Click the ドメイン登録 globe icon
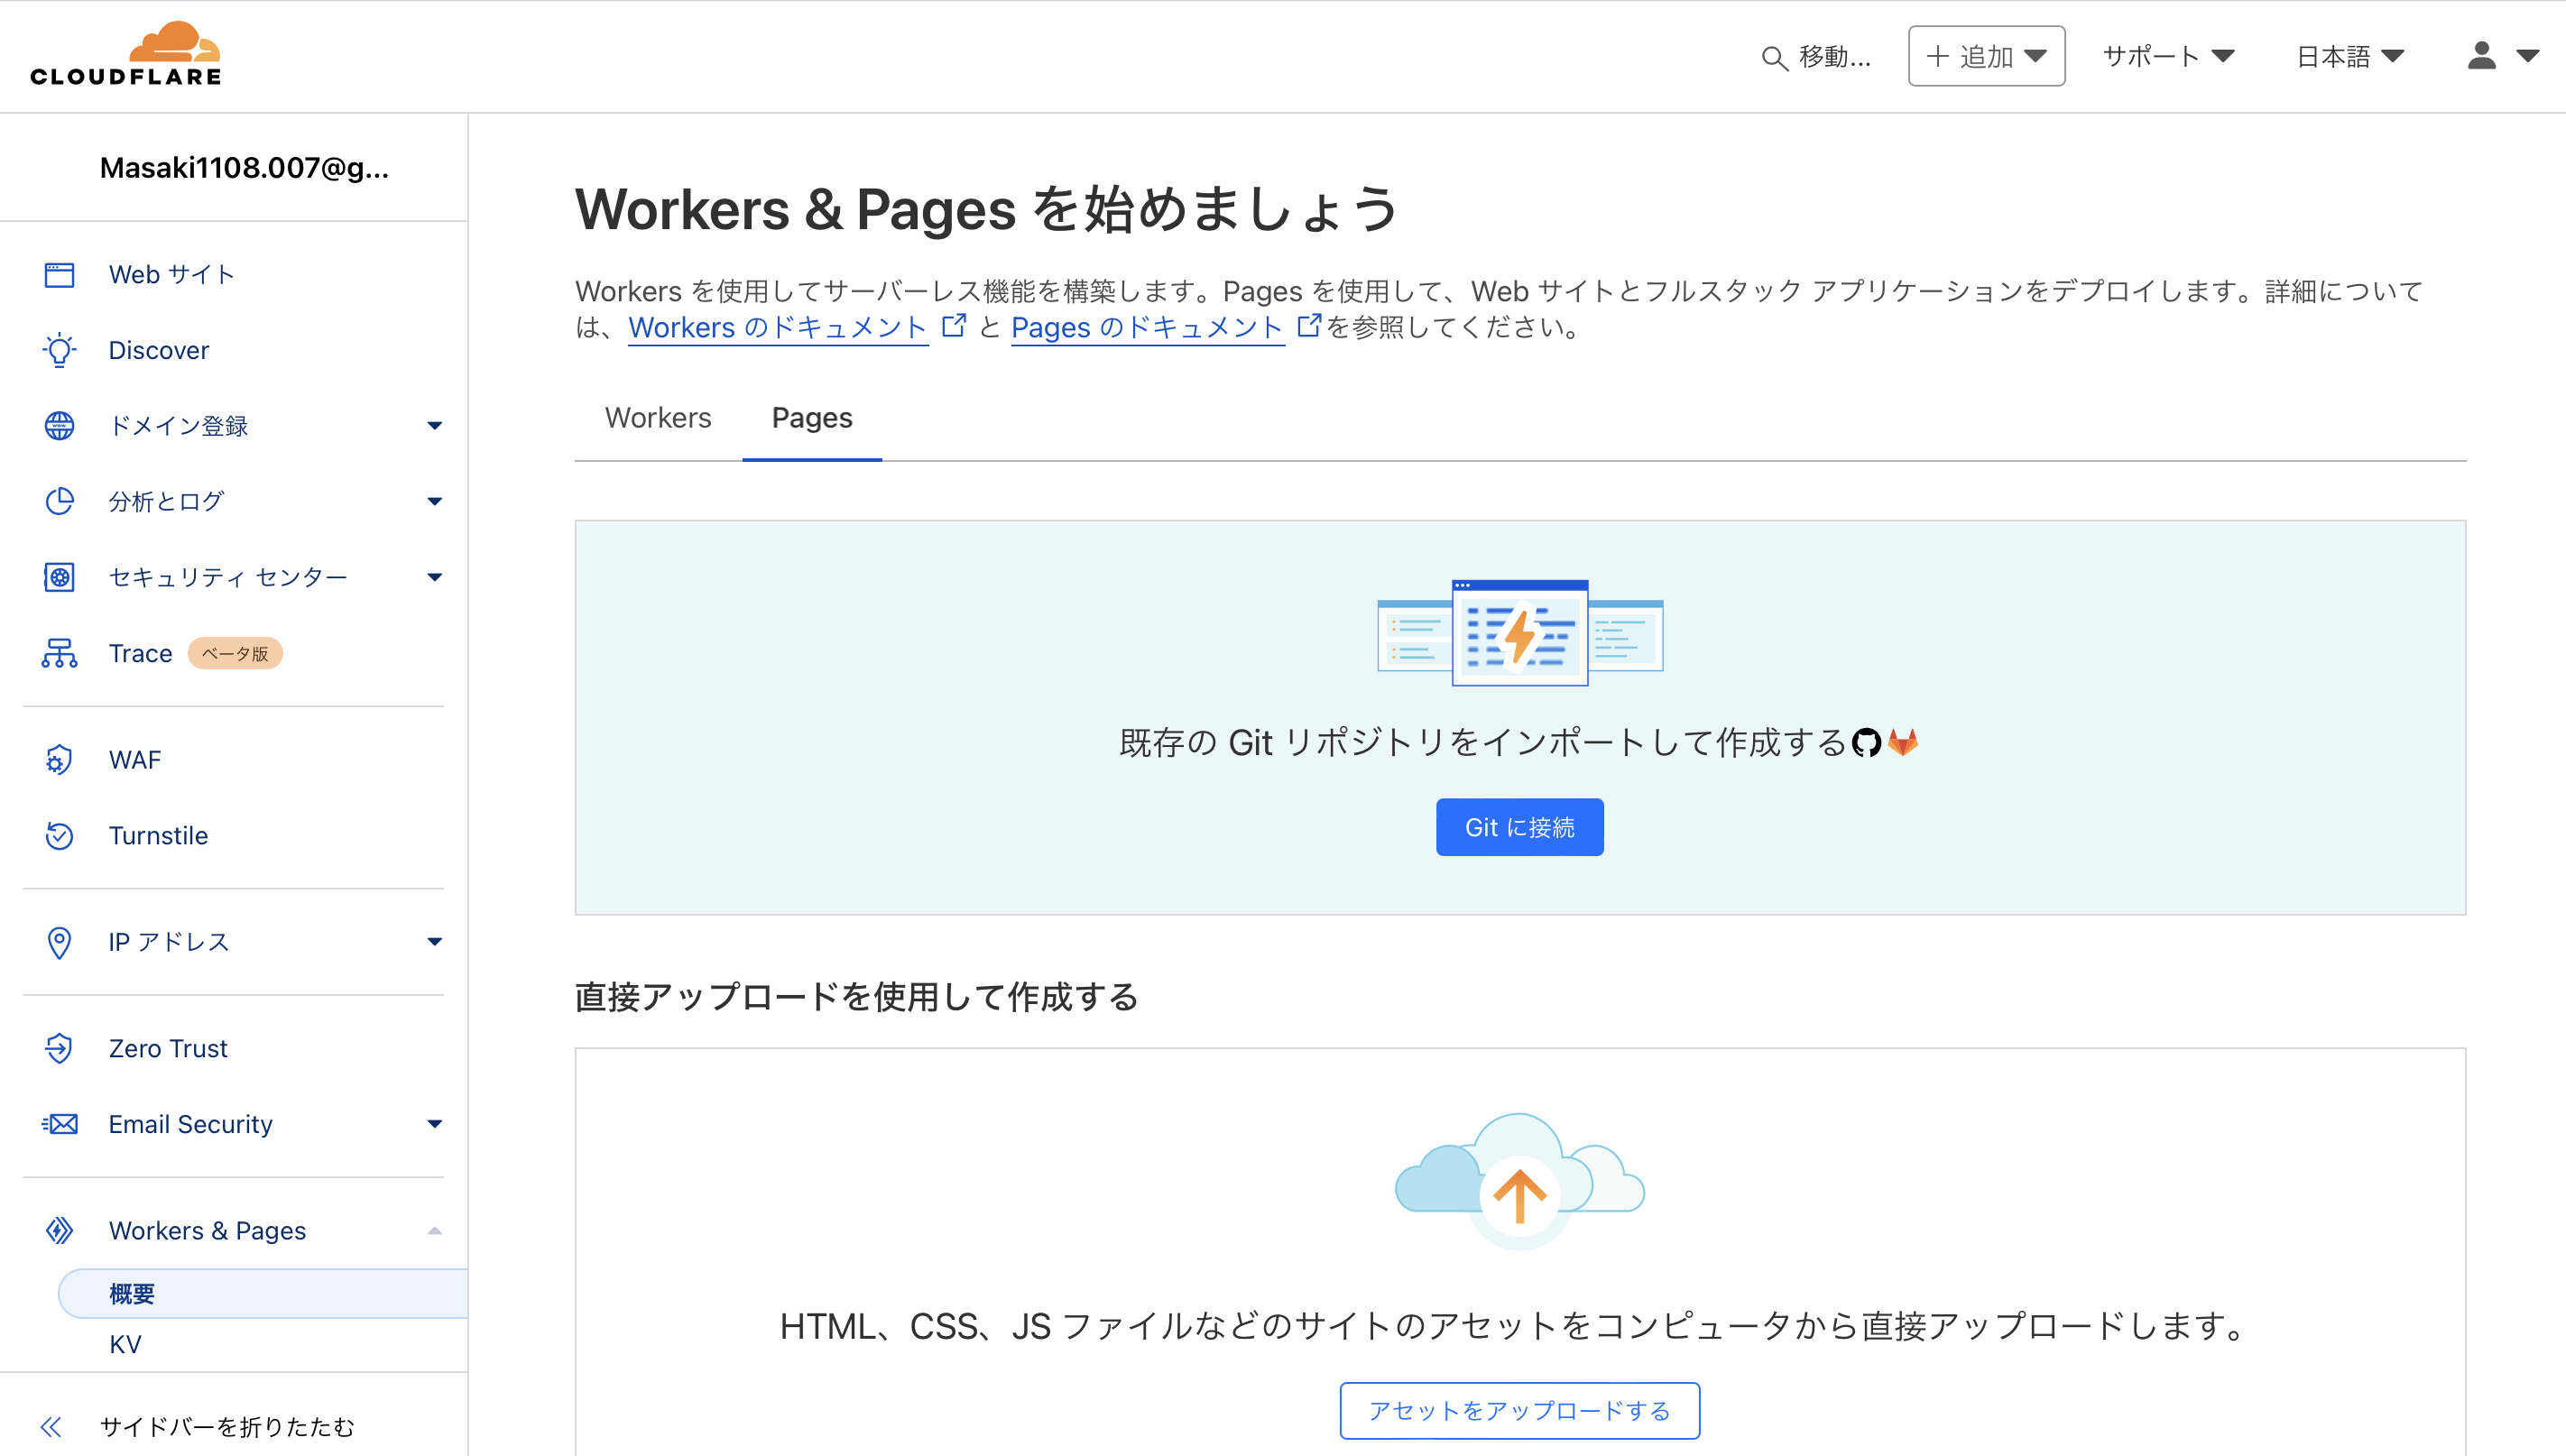This screenshot has width=2566, height=1456. (59, 426)
